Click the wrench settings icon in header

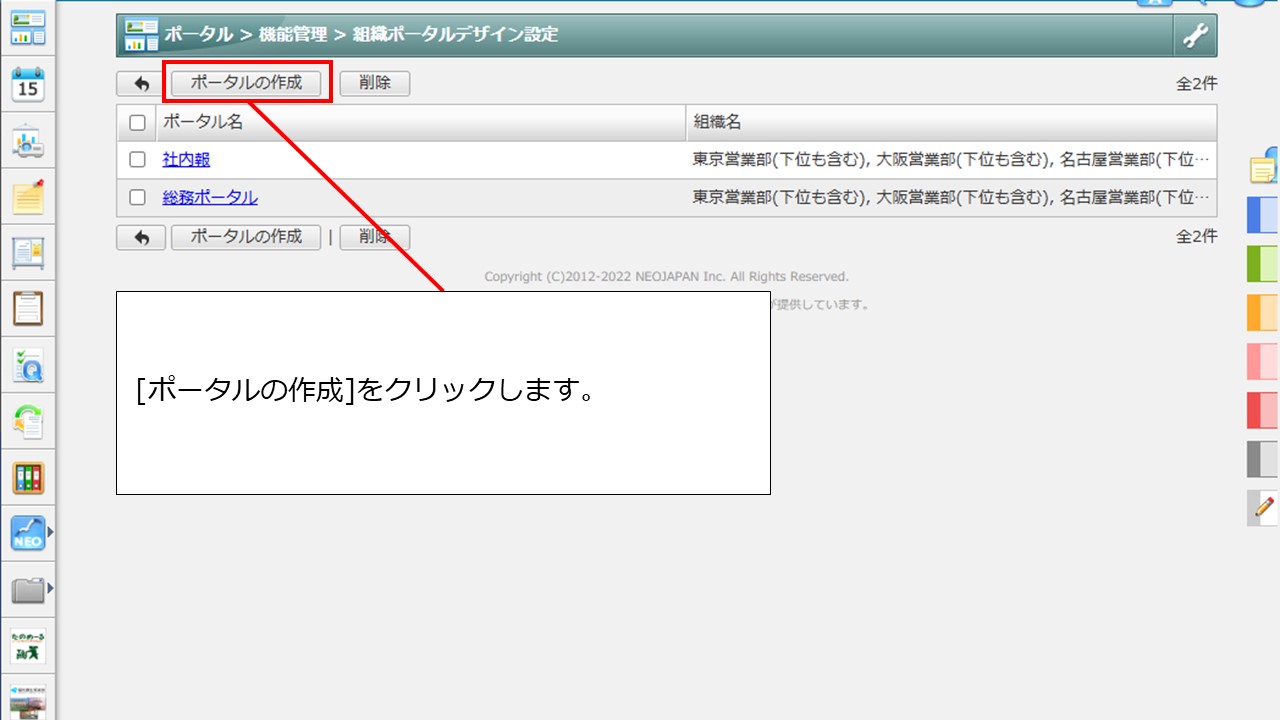click(x=1195, y=36)
